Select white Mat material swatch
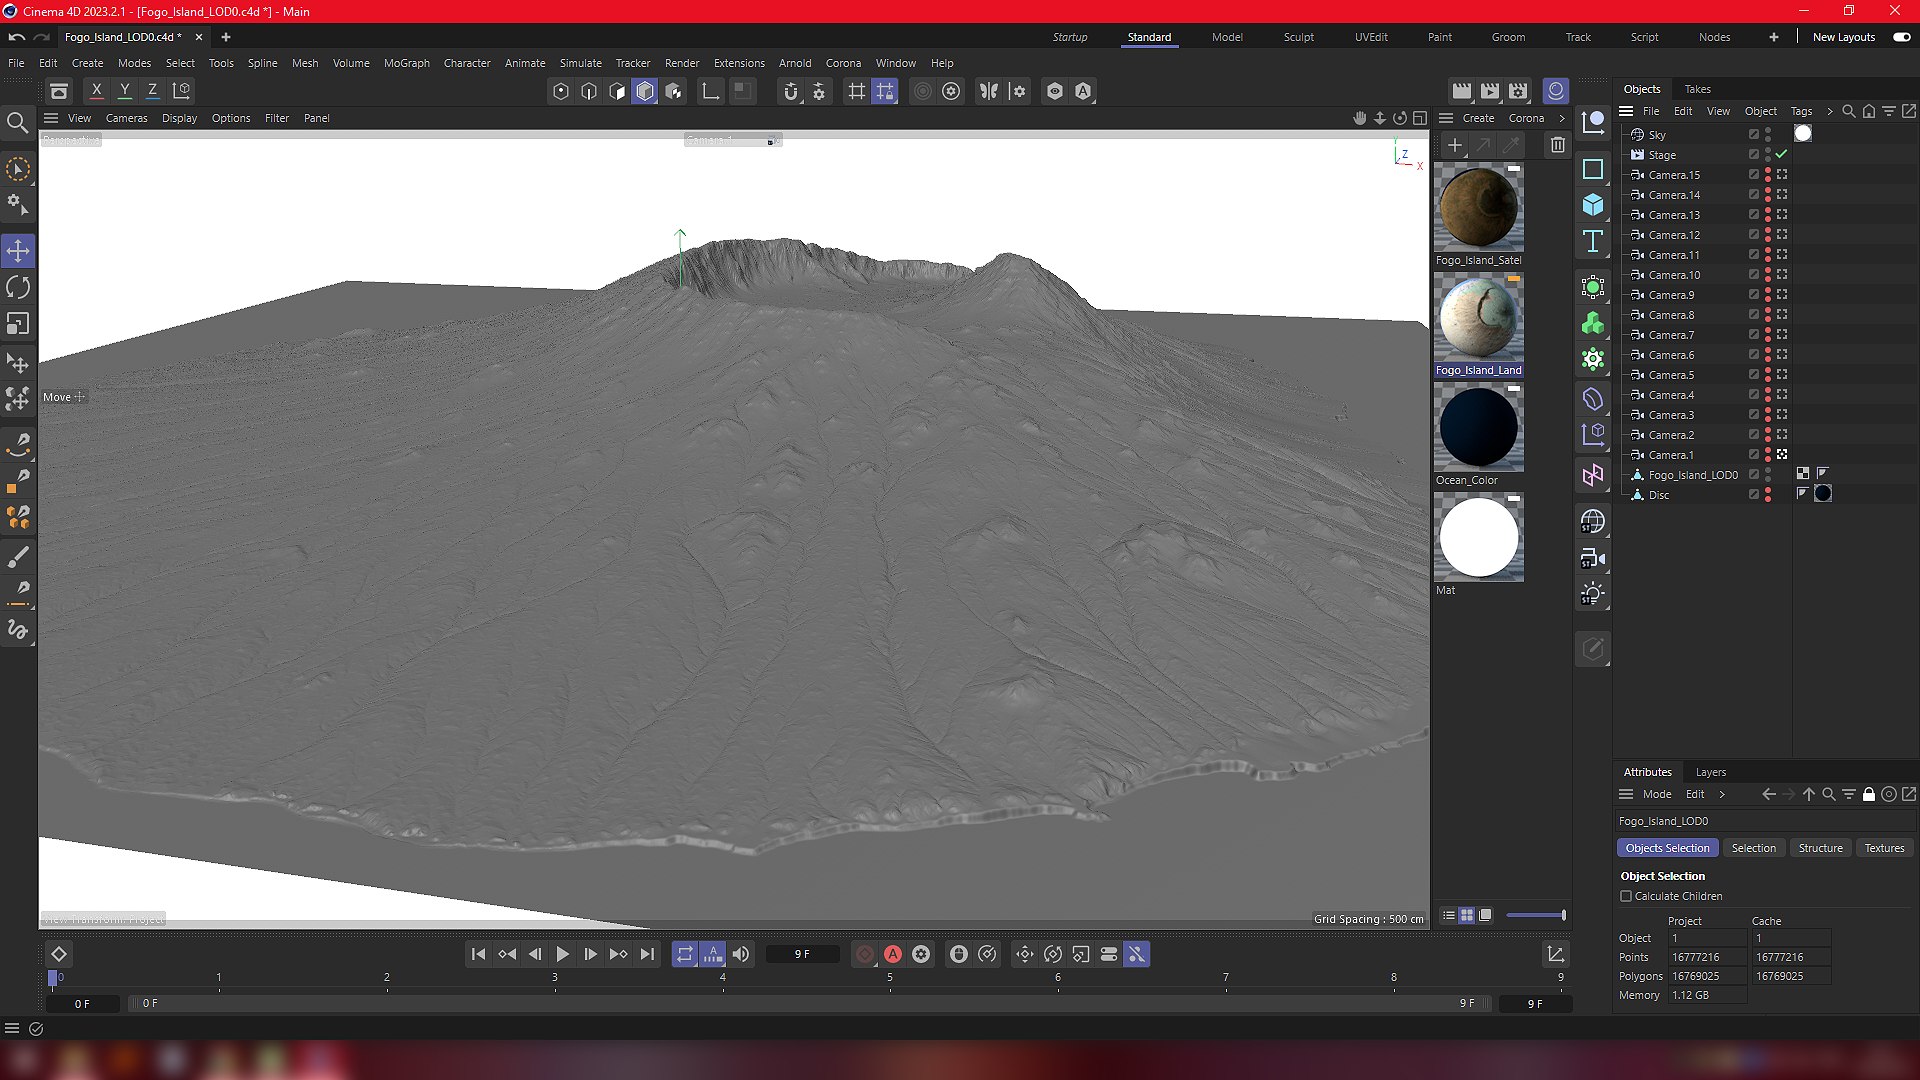Image resolution: width=1920 pixels, height=1080 pixels. click(1478, 538)
